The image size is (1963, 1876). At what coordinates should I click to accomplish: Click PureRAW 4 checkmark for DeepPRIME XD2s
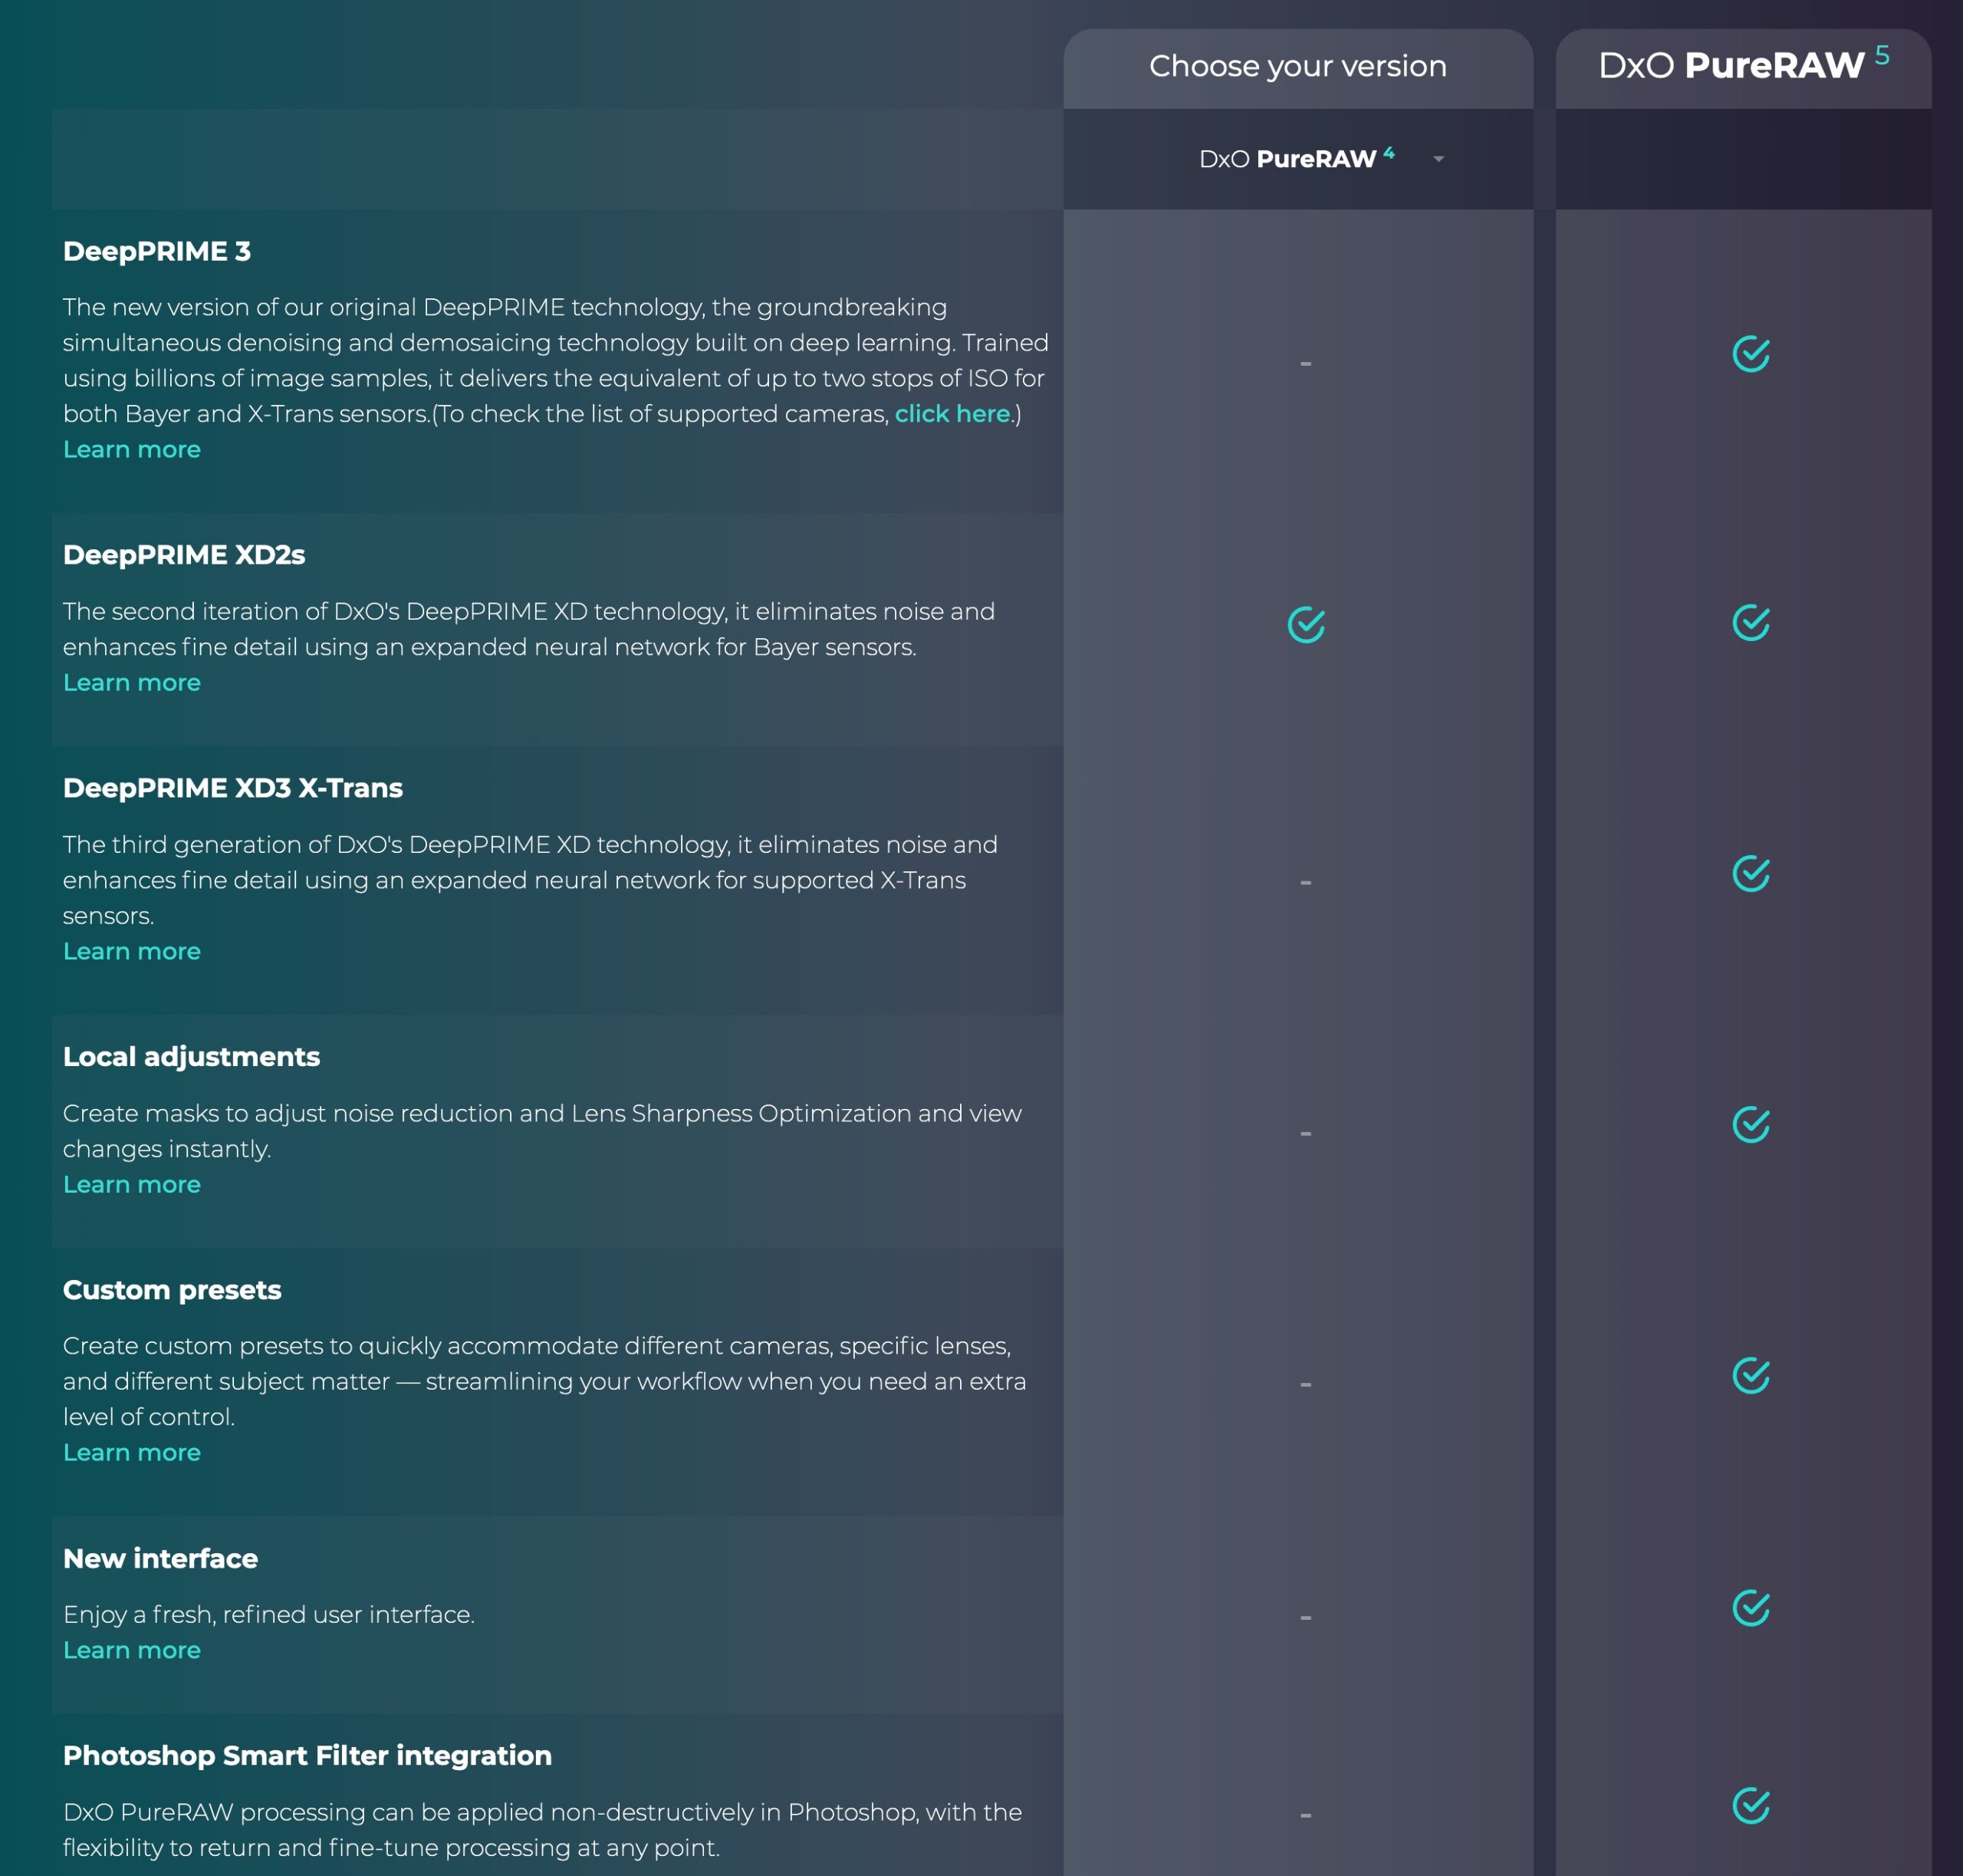click(x=1305, y=625)
